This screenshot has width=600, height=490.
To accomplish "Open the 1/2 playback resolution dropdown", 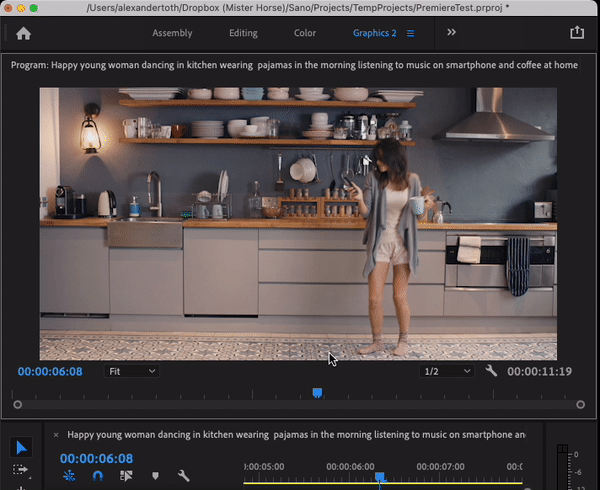I will click(447, 371).
